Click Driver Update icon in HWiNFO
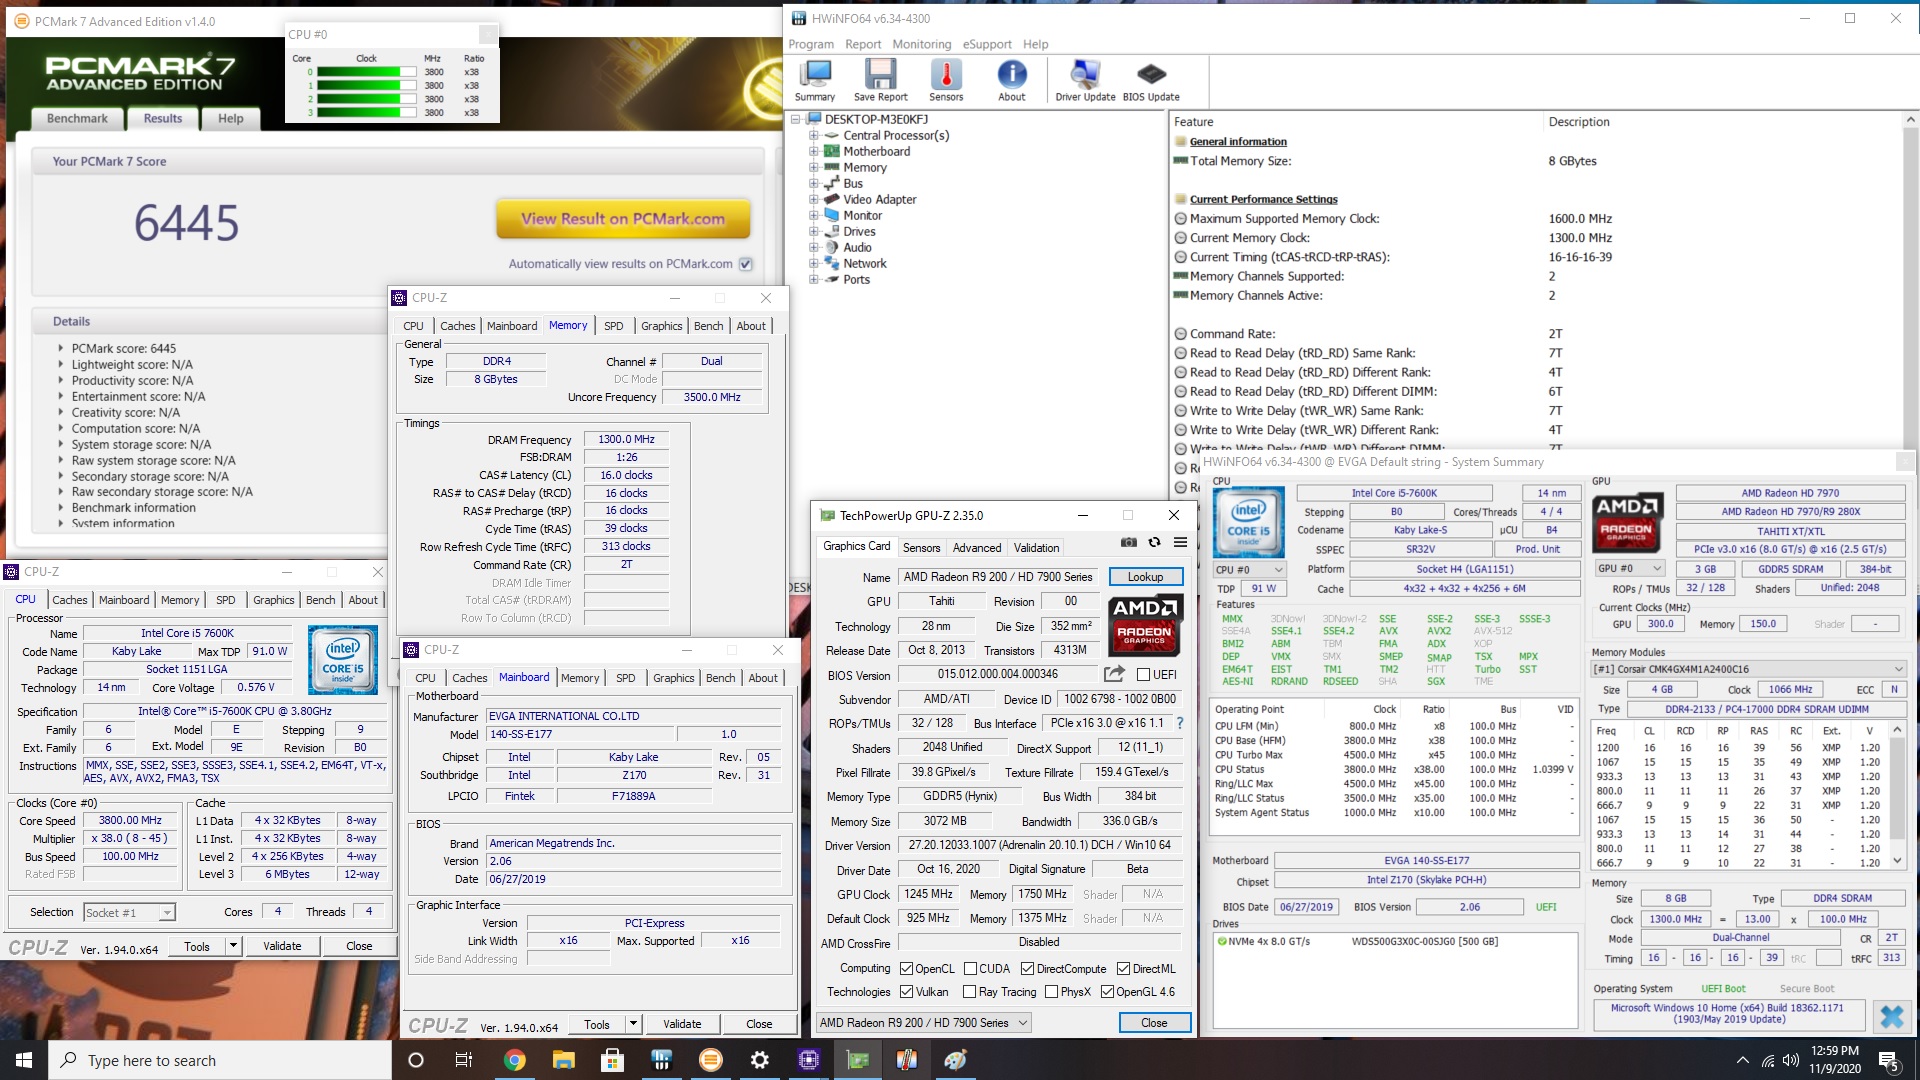The width and height of the screenshot is (1920, 1080). pyautogui.click(x=1085, y=80)
